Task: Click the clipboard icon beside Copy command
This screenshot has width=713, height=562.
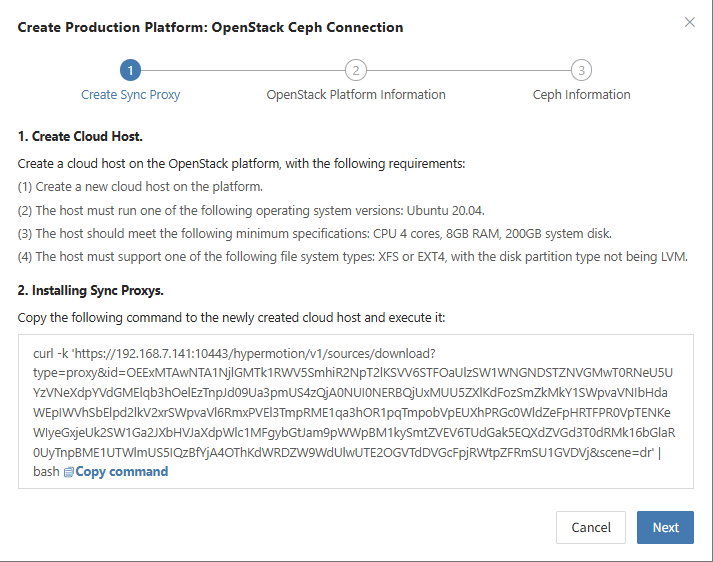Action: (68, 472)
